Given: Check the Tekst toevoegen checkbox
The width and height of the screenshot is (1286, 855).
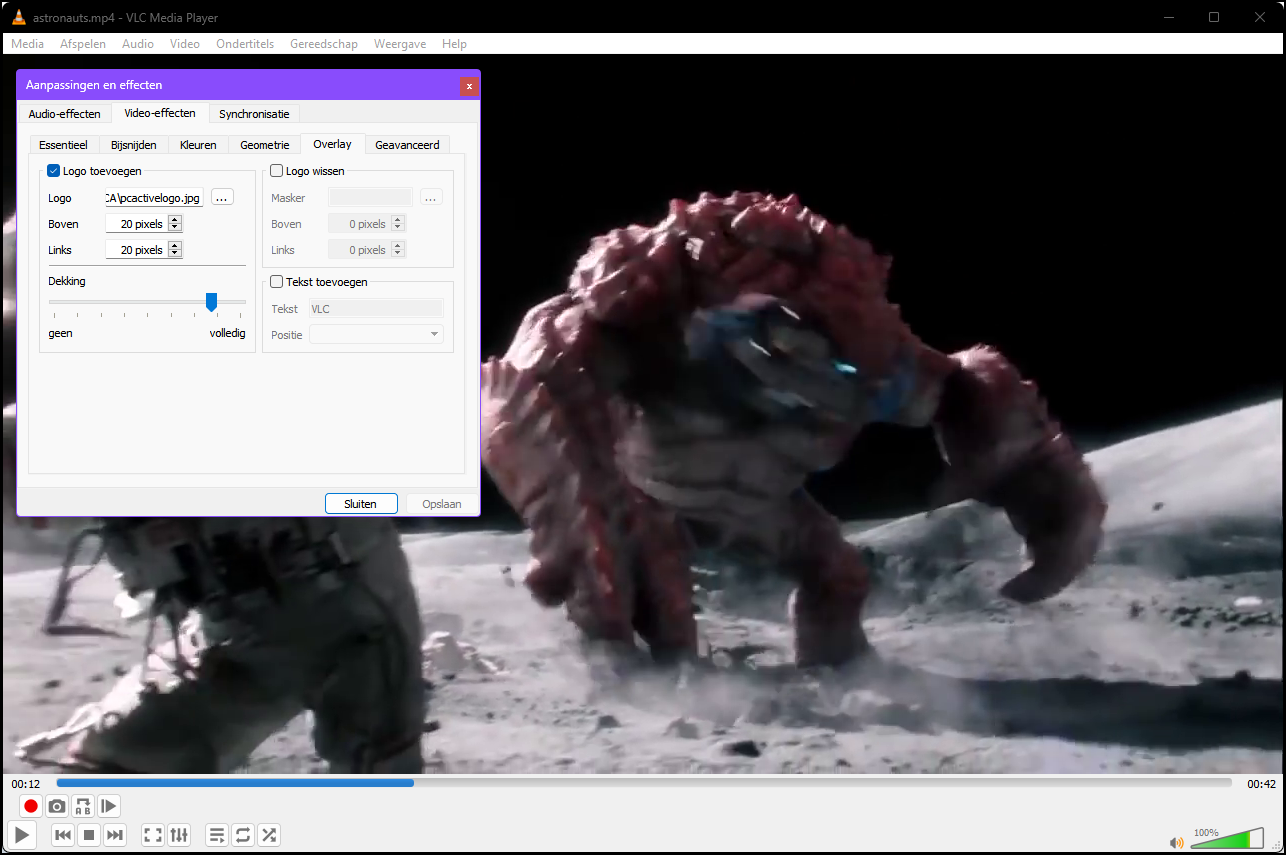Looking at the screenshot, I should (277, 282).
